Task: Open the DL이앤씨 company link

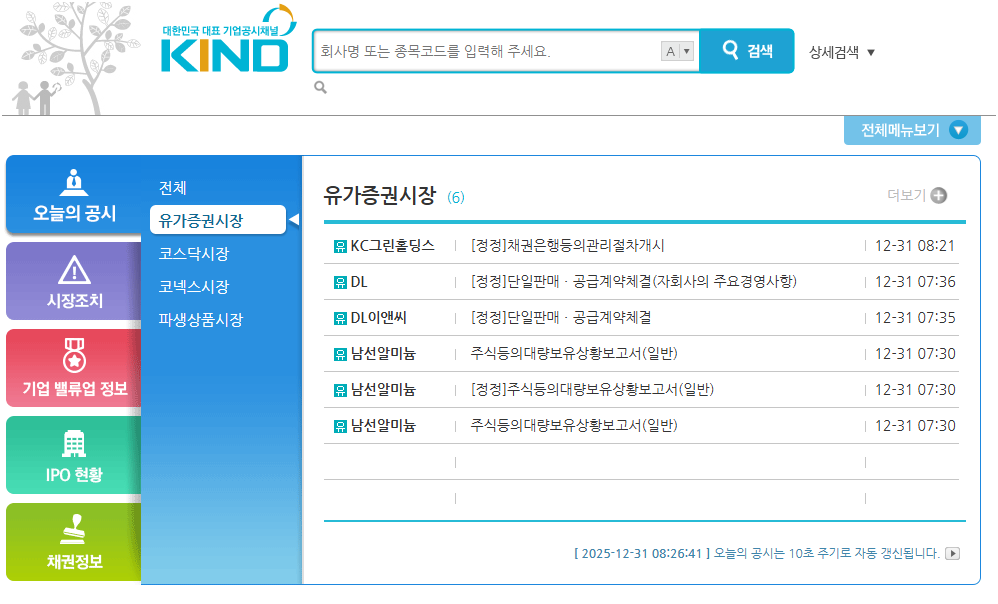Action: click(379, 318)
